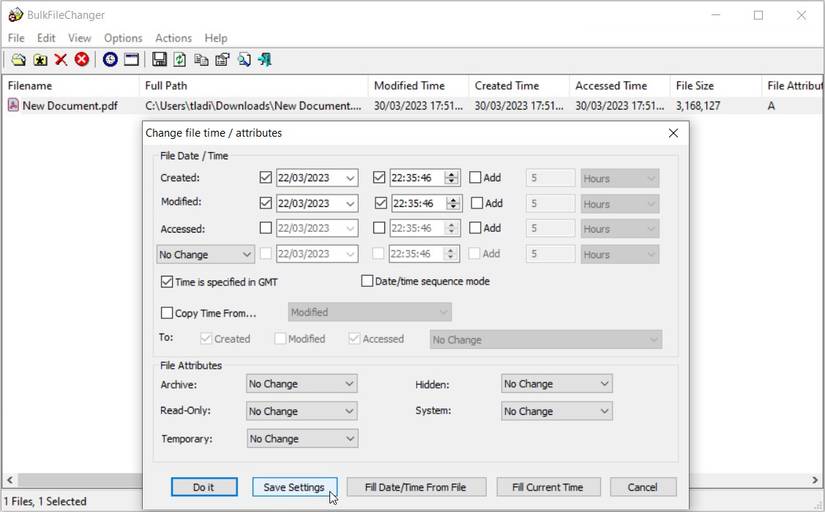825x512 pixels.
Task: Open the Created date dropdown calendar
Action: click(x=350, y=178)
